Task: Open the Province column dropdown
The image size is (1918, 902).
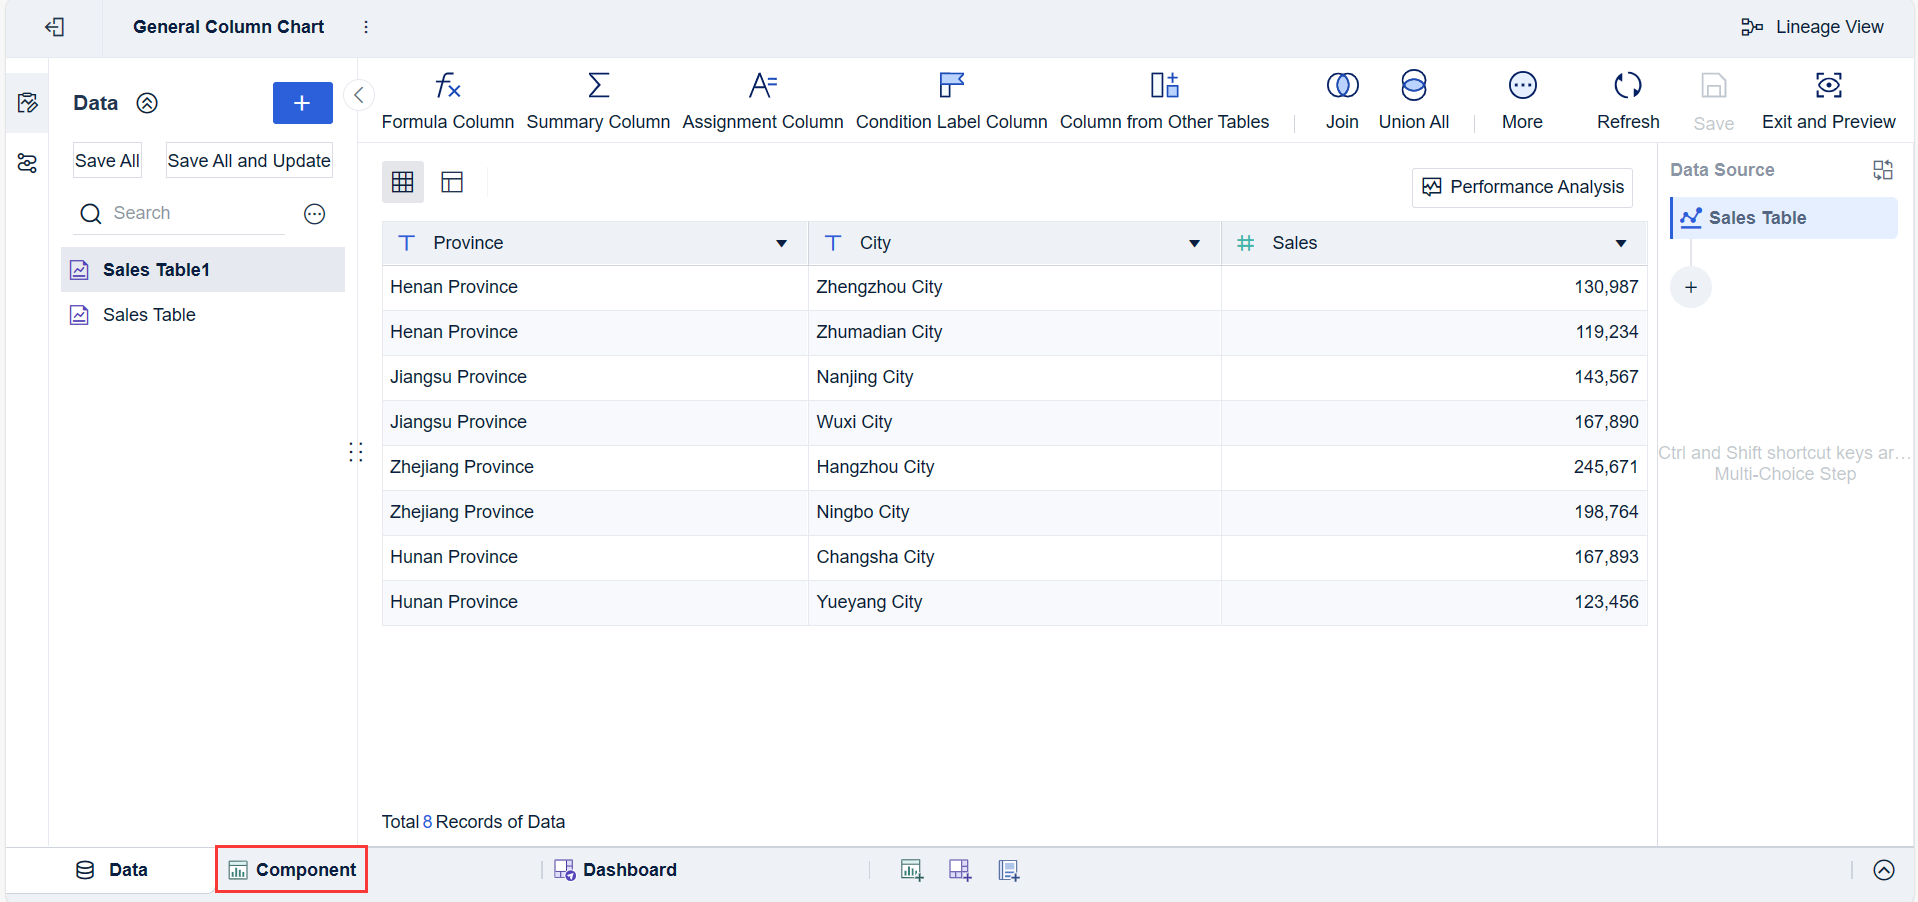Action: [781, 243]
